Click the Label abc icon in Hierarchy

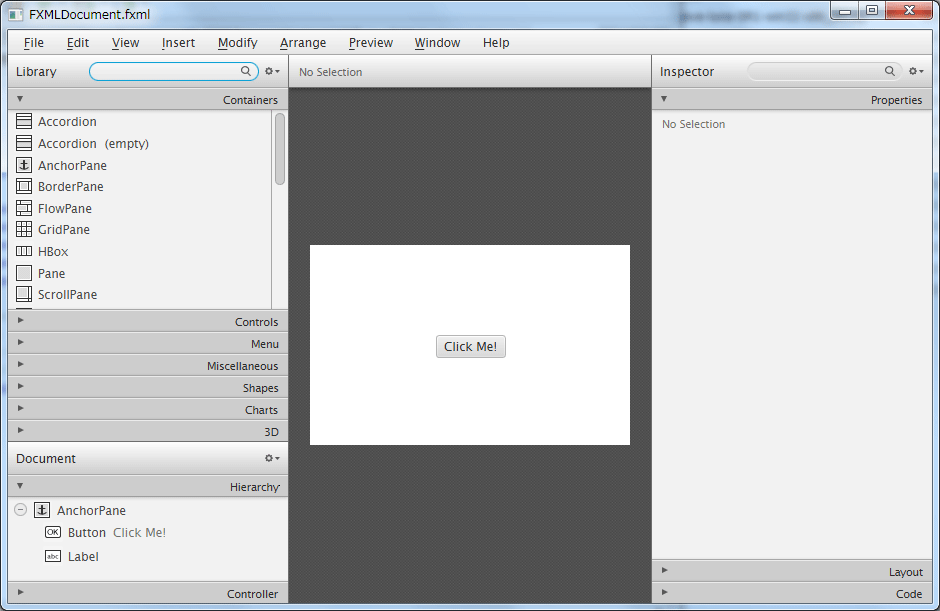[x=53, y=556]
